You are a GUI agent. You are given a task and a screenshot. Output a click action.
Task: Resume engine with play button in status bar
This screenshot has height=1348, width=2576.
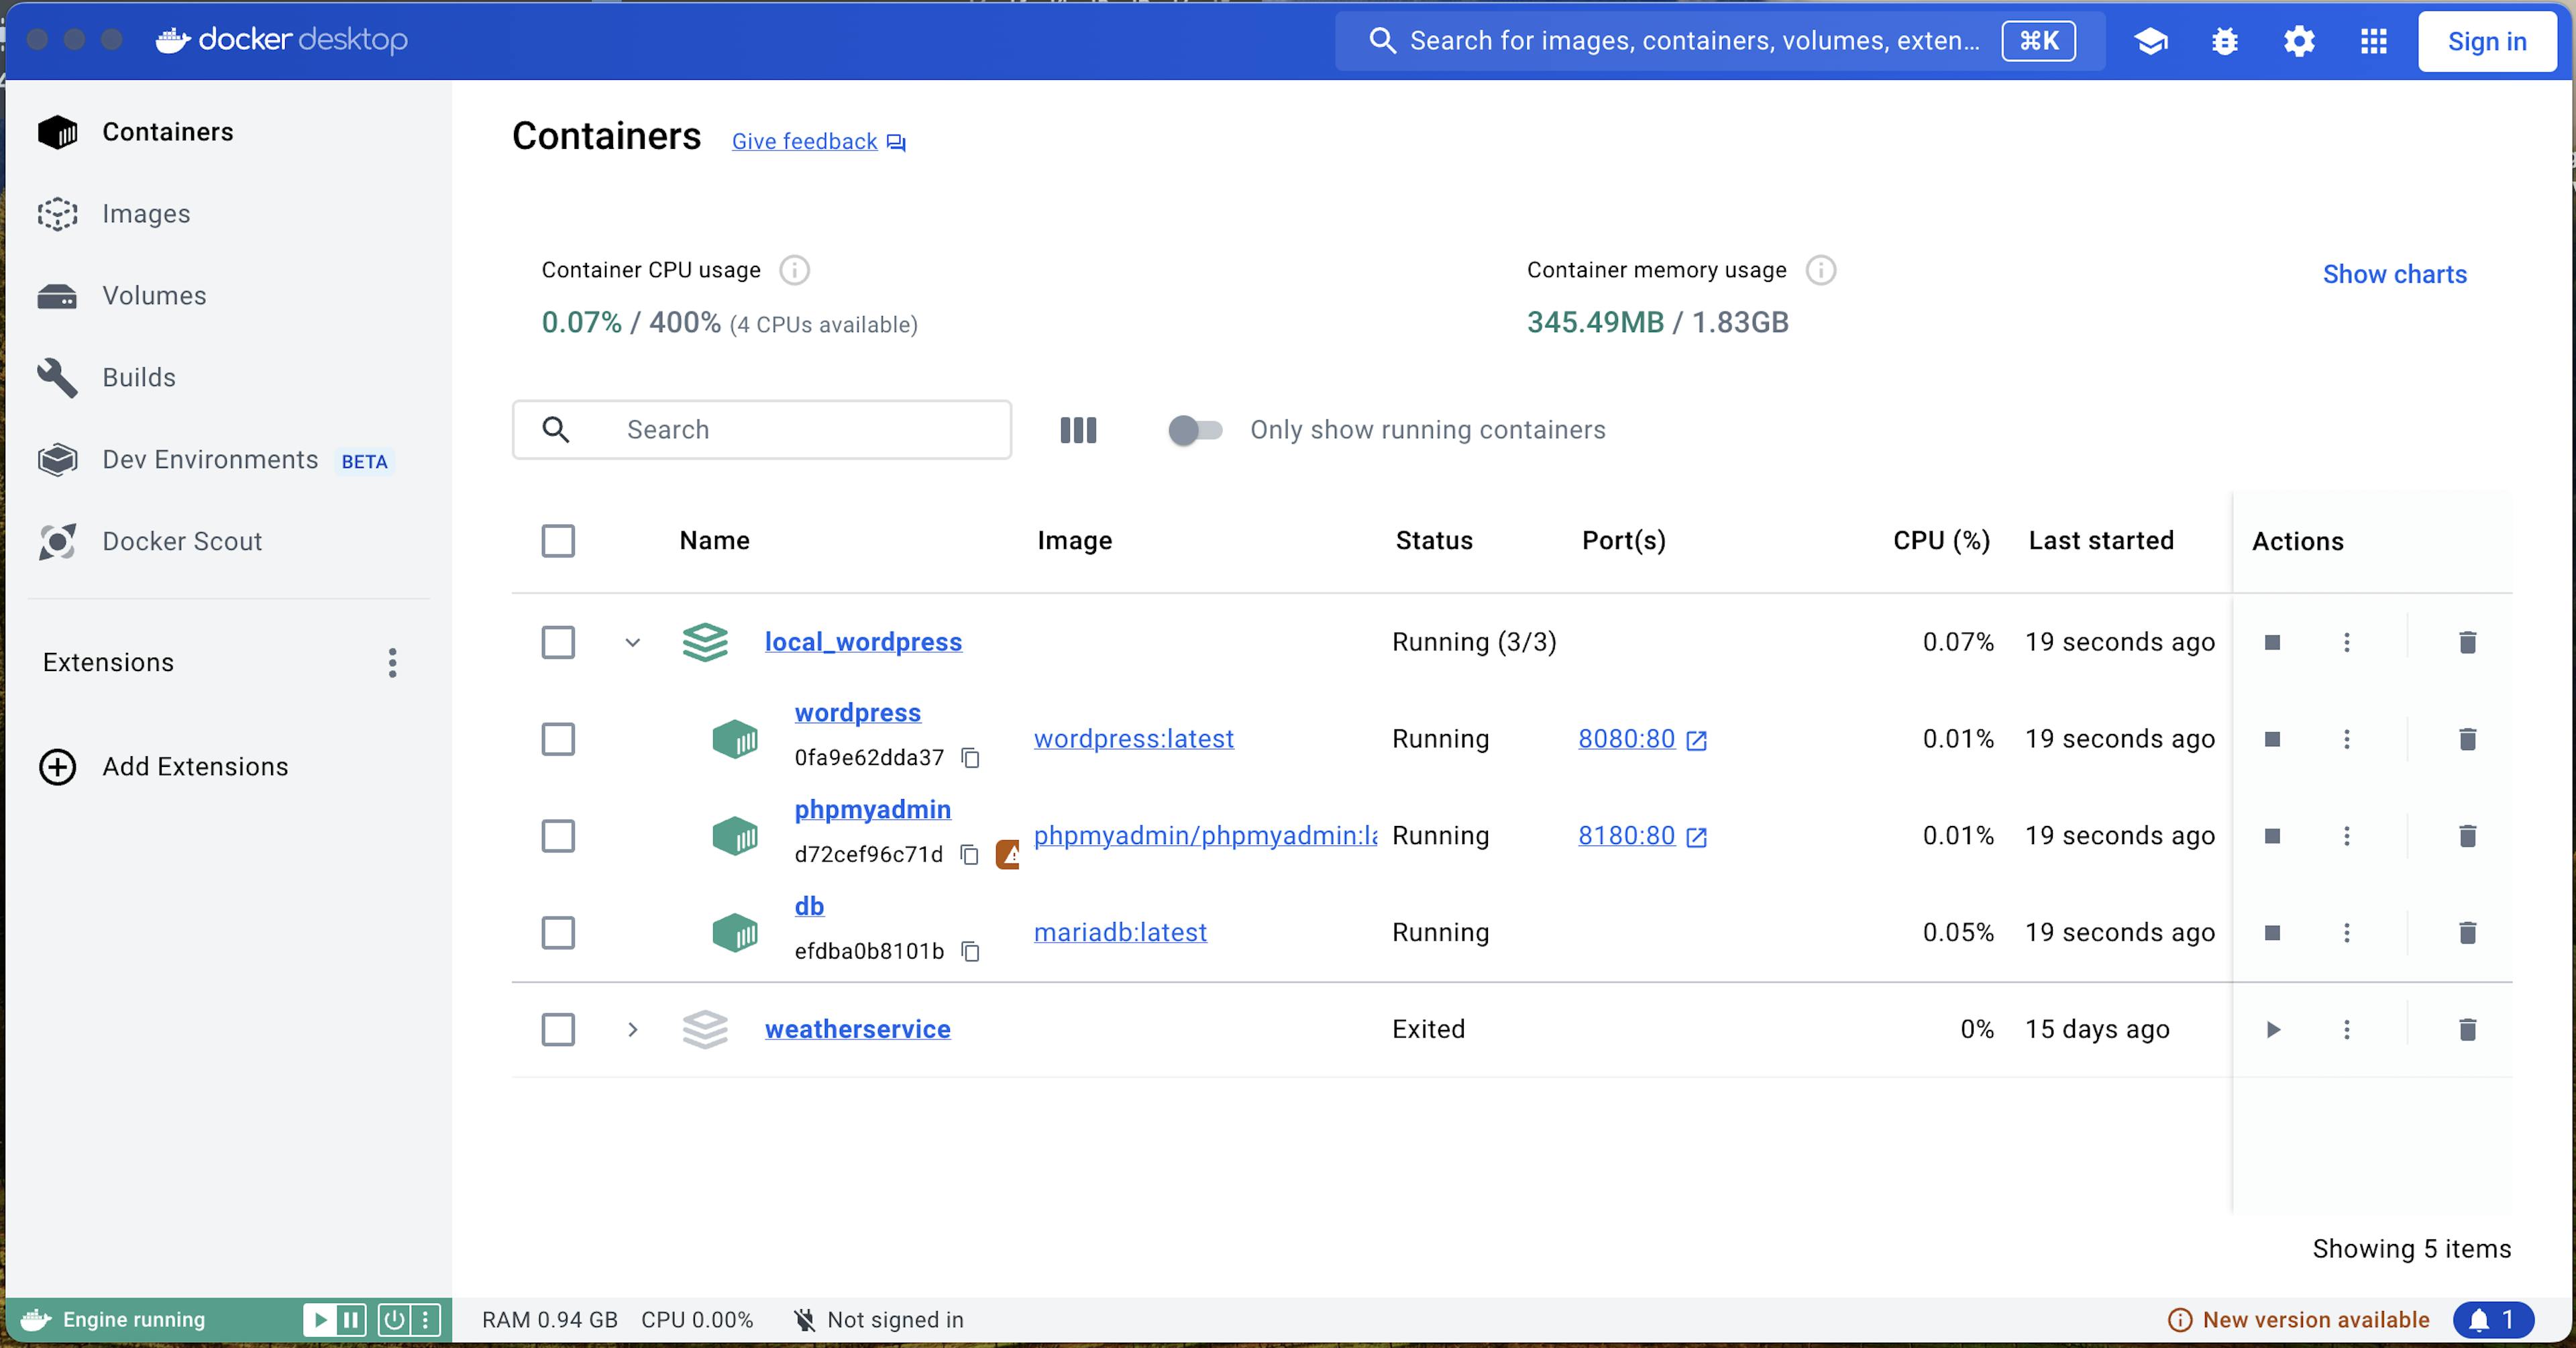pos(320,1320)
